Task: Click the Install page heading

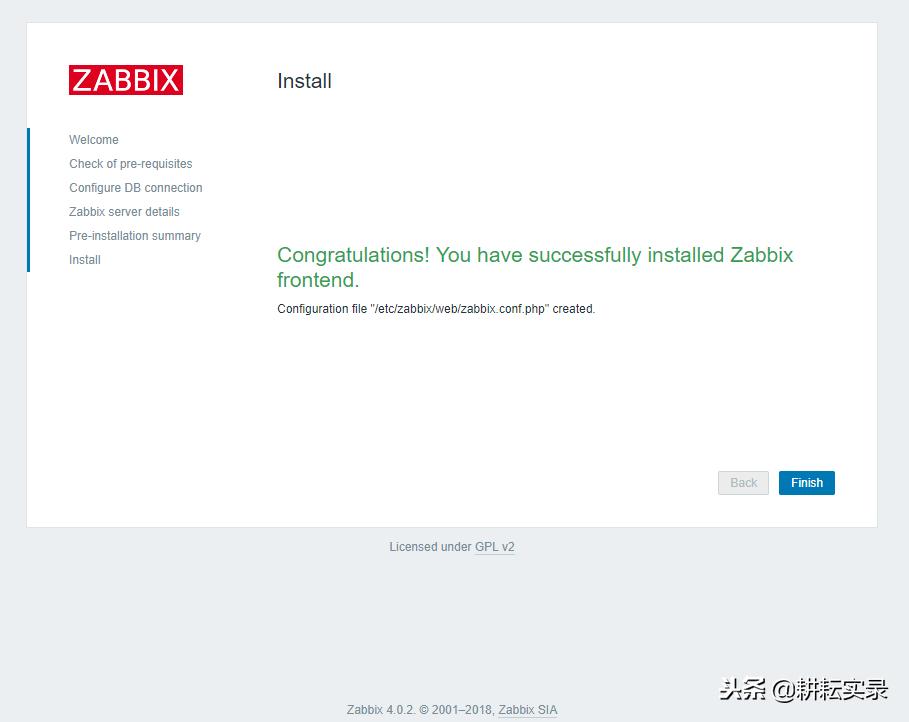Action: [x=304, y=81]
